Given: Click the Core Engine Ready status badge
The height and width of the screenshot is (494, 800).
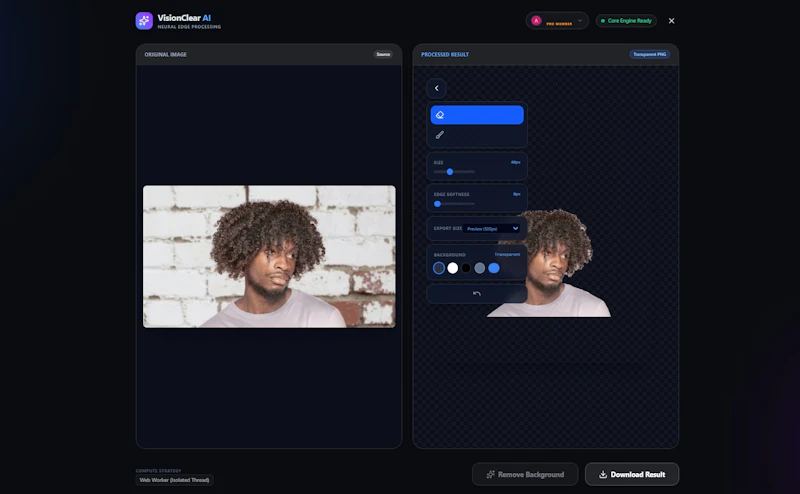Looking at the screenshot, I should click(626, 21).
